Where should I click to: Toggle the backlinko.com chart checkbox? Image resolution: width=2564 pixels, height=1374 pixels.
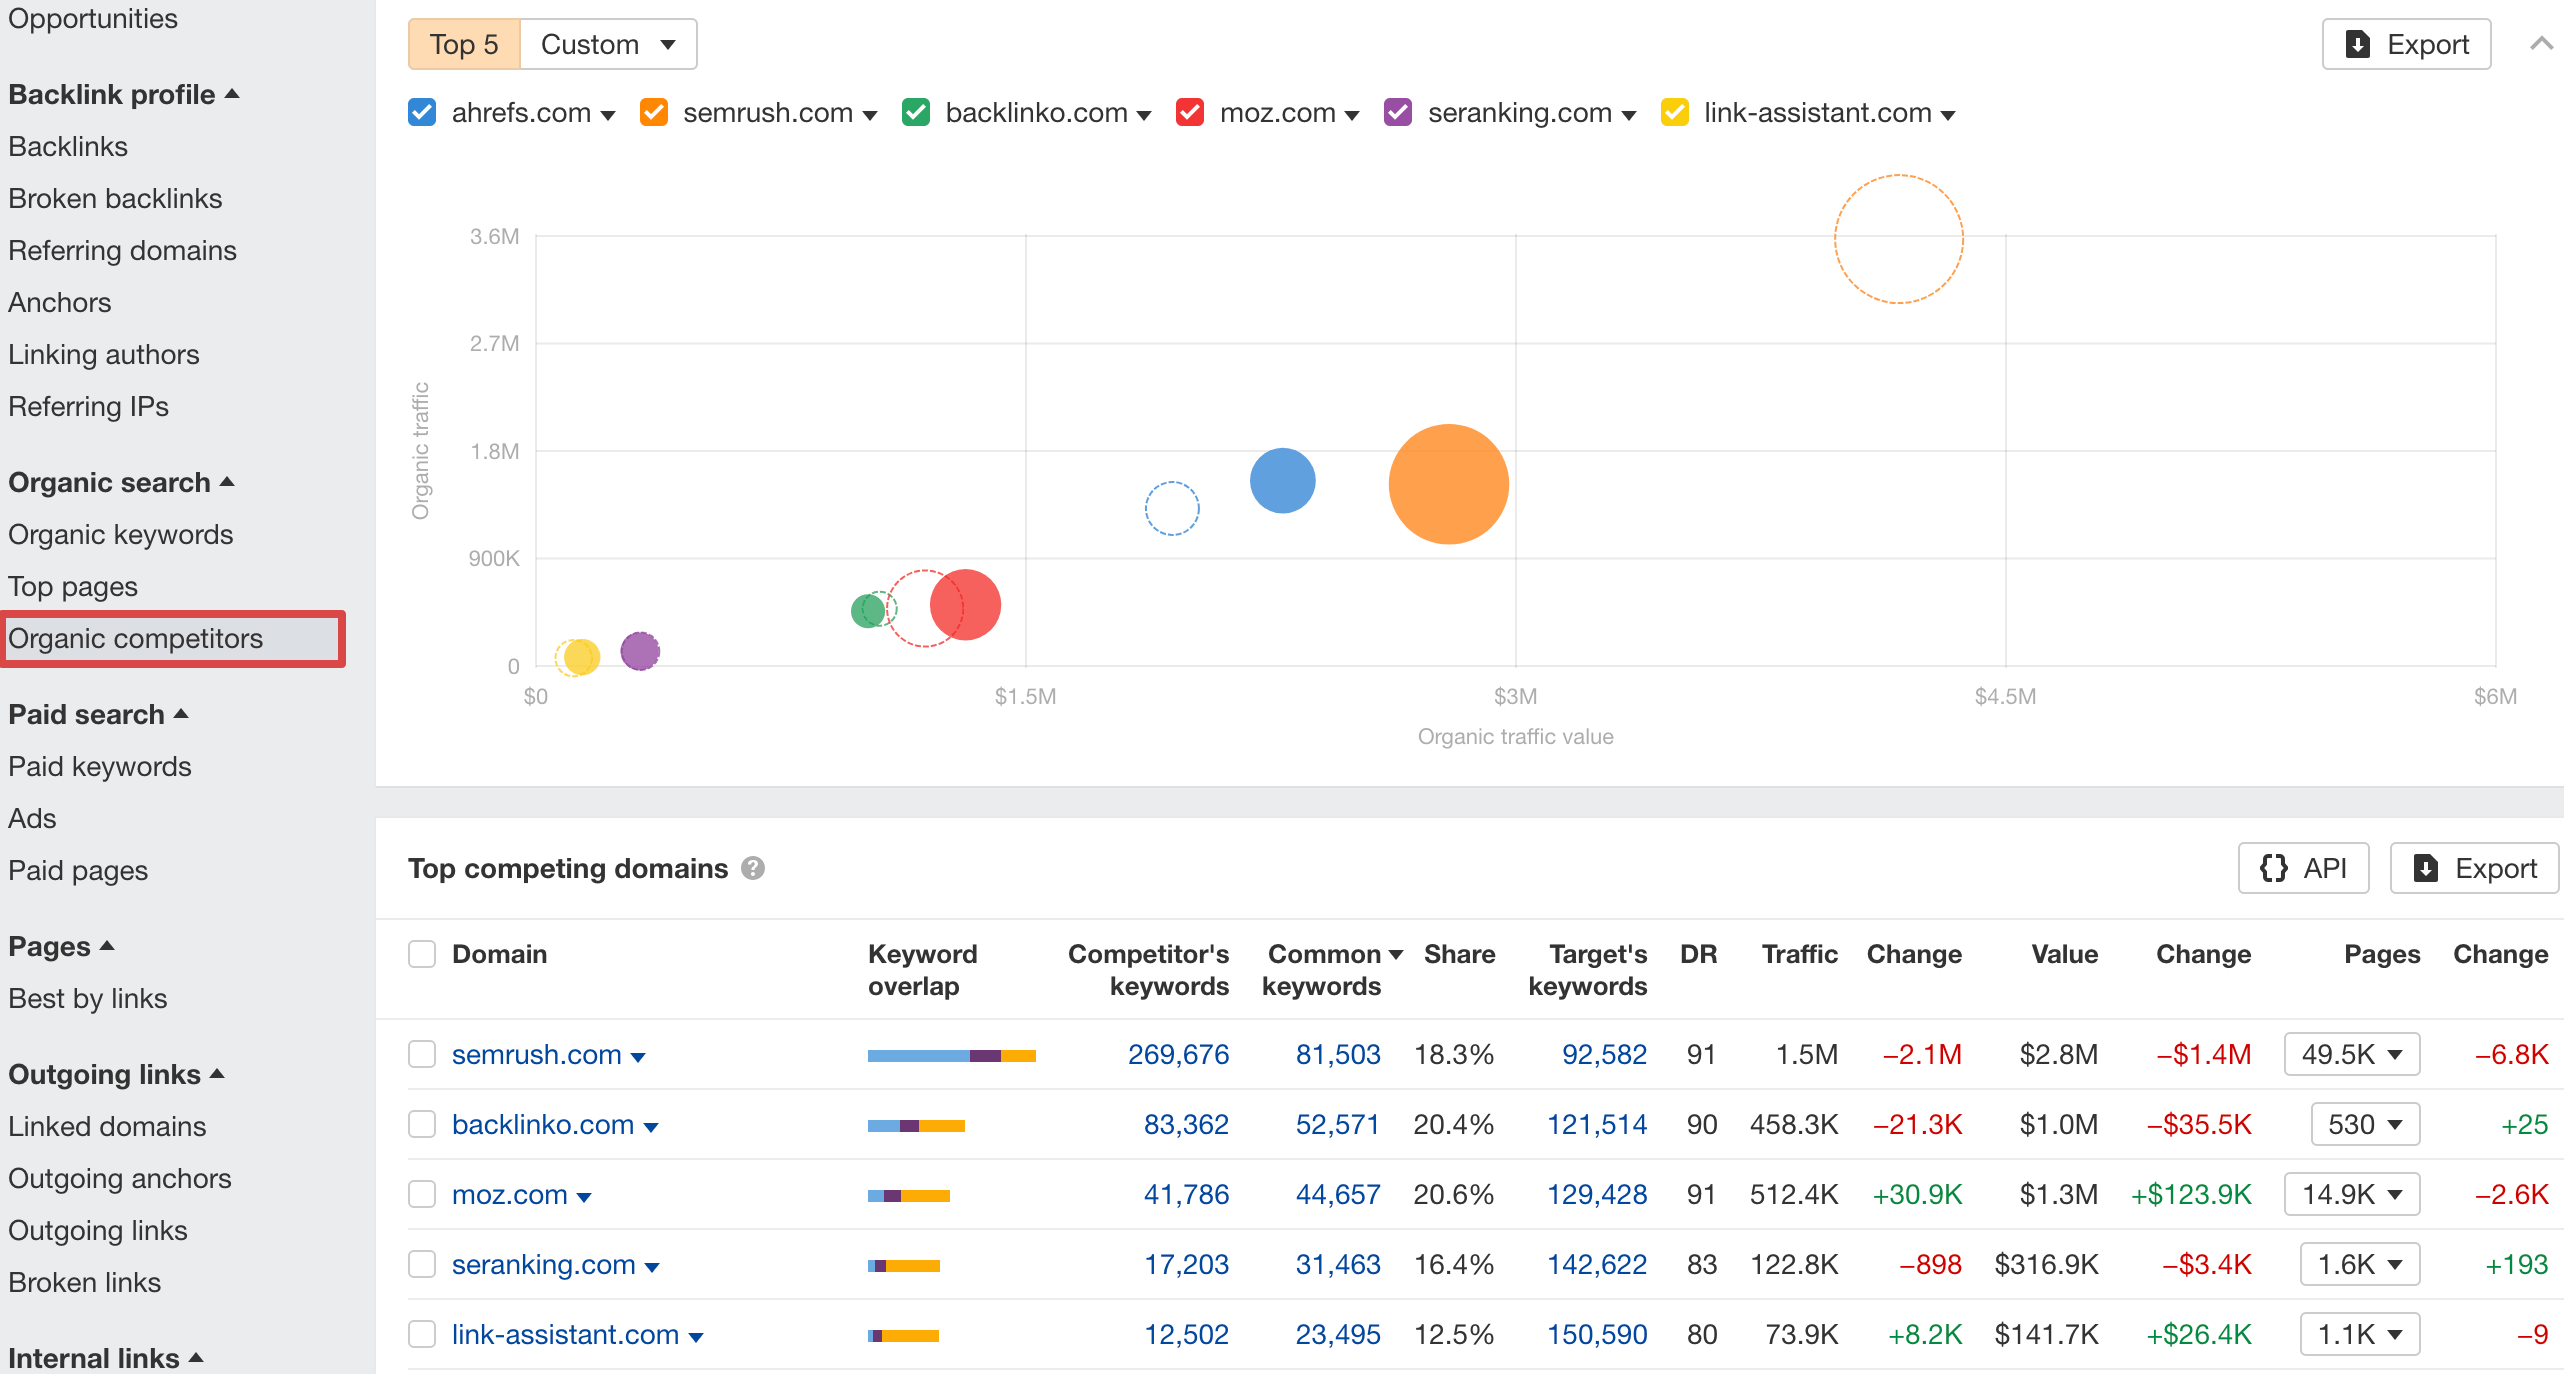[x=916, y=112]
